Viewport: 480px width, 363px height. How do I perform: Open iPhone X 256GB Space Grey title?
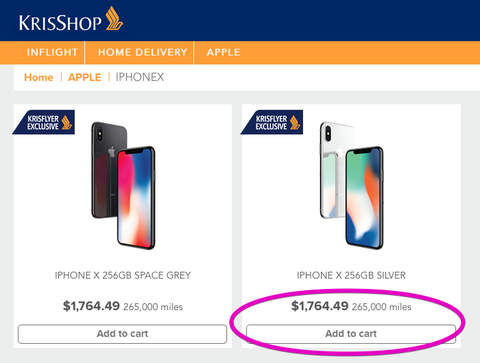pyautogui.click(x=123, y=275)
